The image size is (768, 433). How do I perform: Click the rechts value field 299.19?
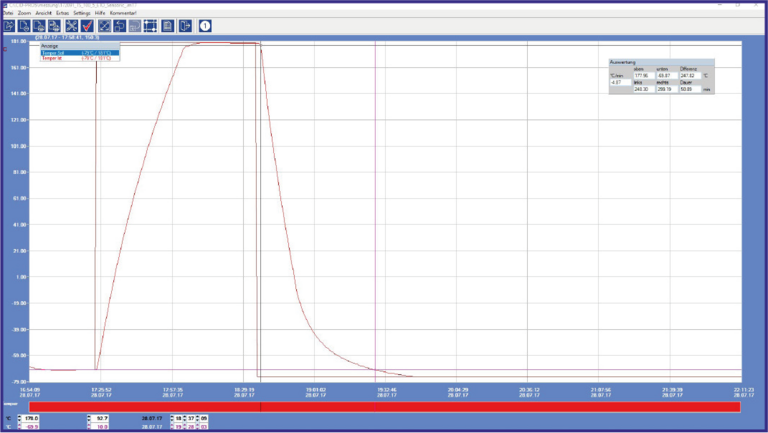pos(667,90)
